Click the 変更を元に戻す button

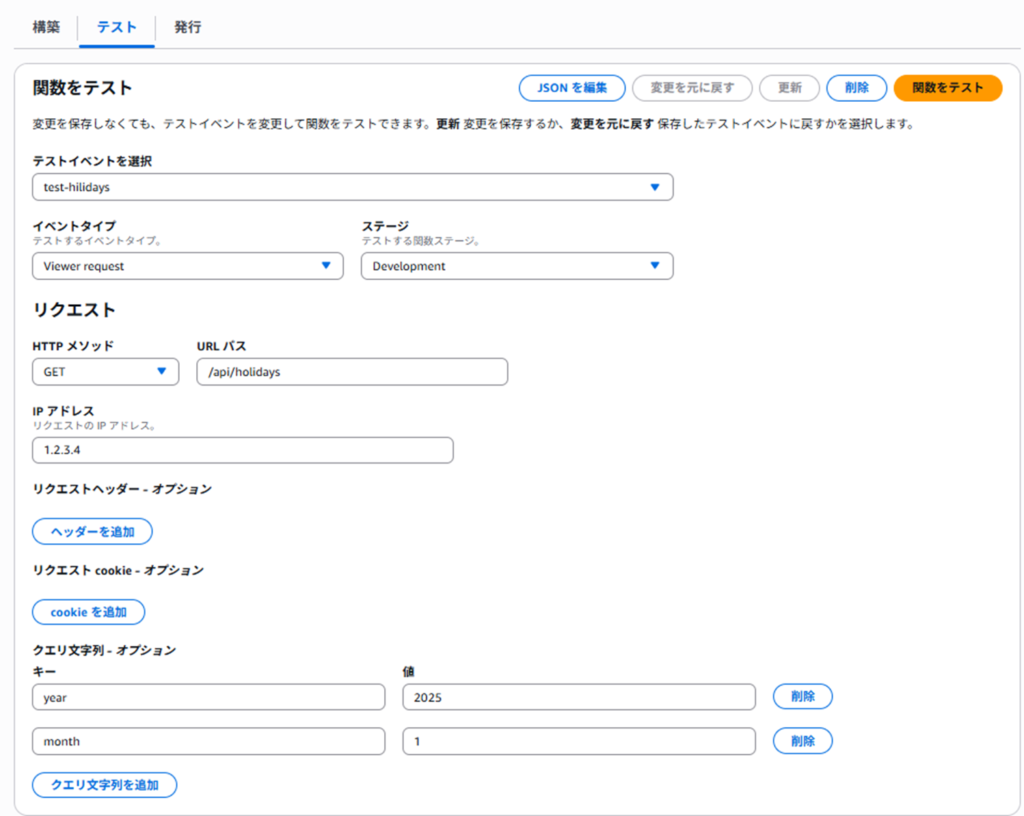coord(692,88)
